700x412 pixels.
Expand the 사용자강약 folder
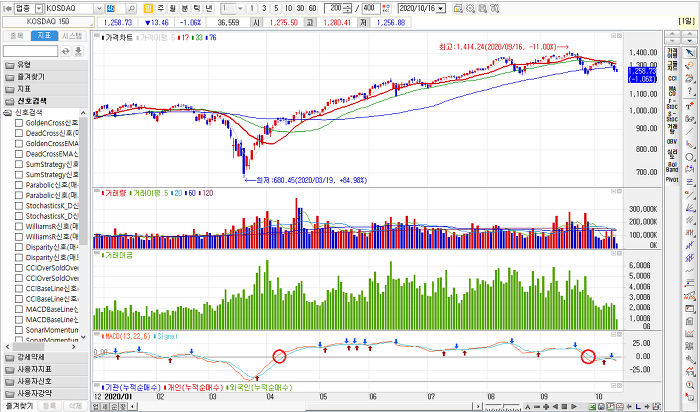[x=45, y=394]
